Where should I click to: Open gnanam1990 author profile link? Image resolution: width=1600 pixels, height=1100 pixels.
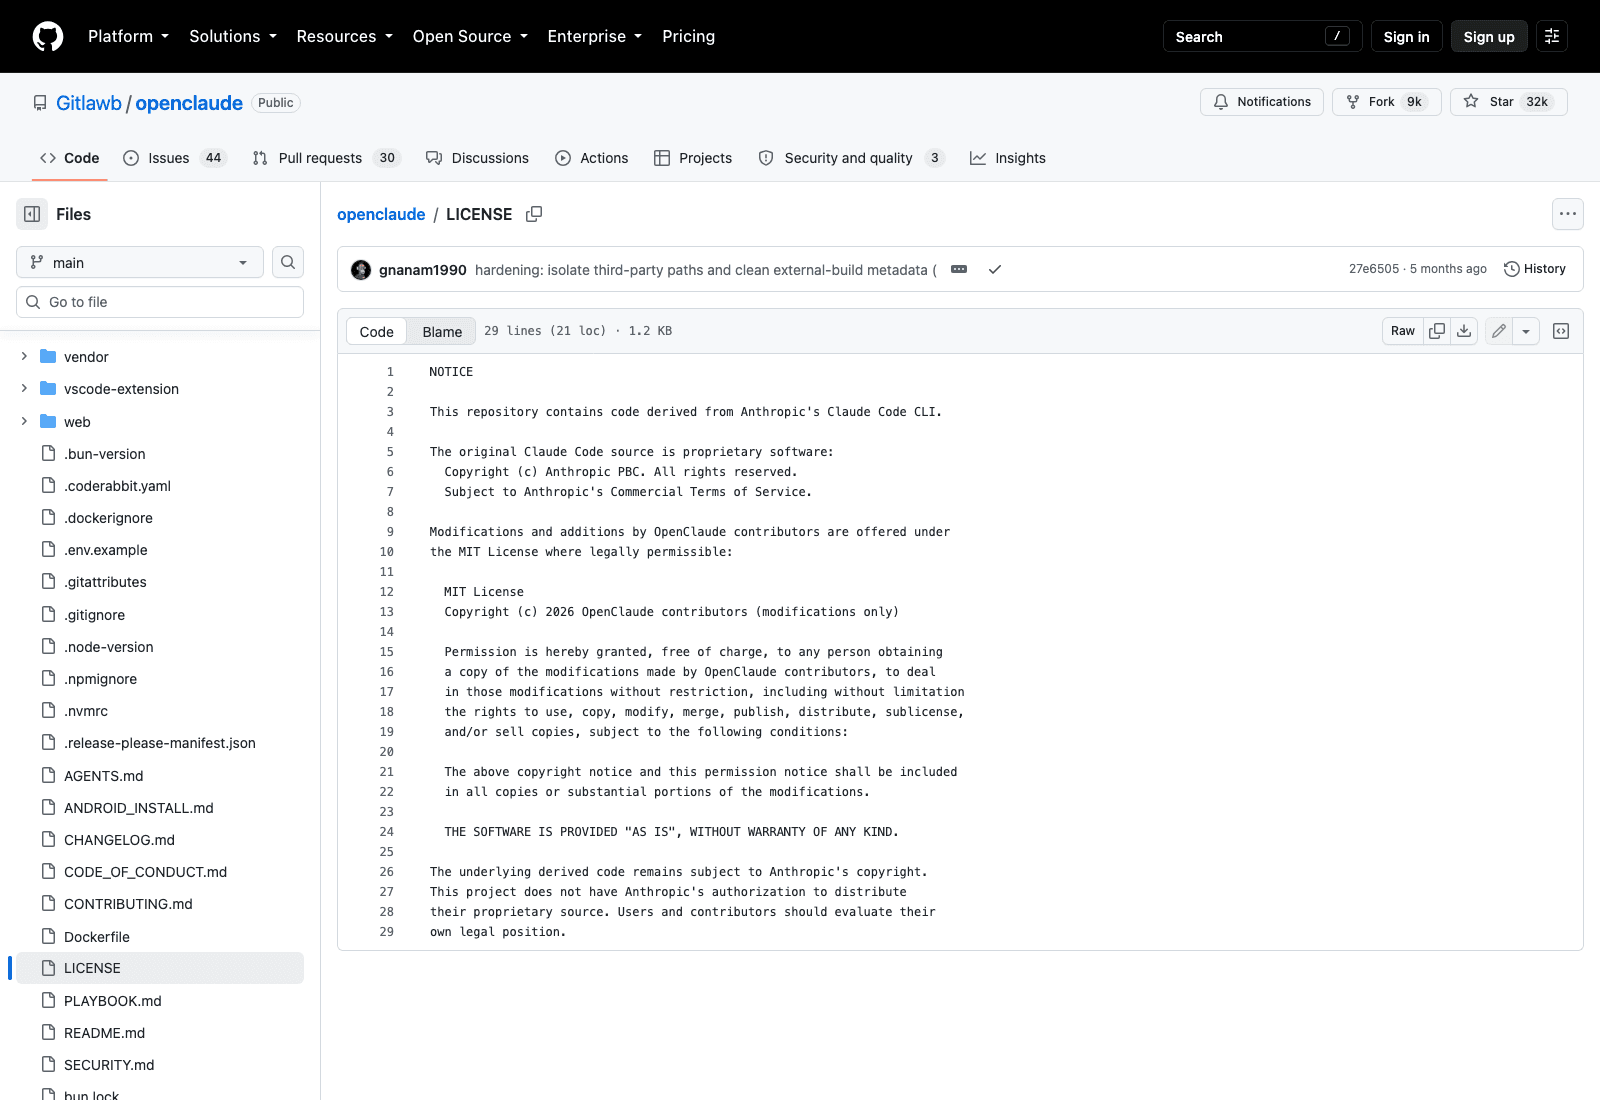pyautogui.click(x=423, y=270)
